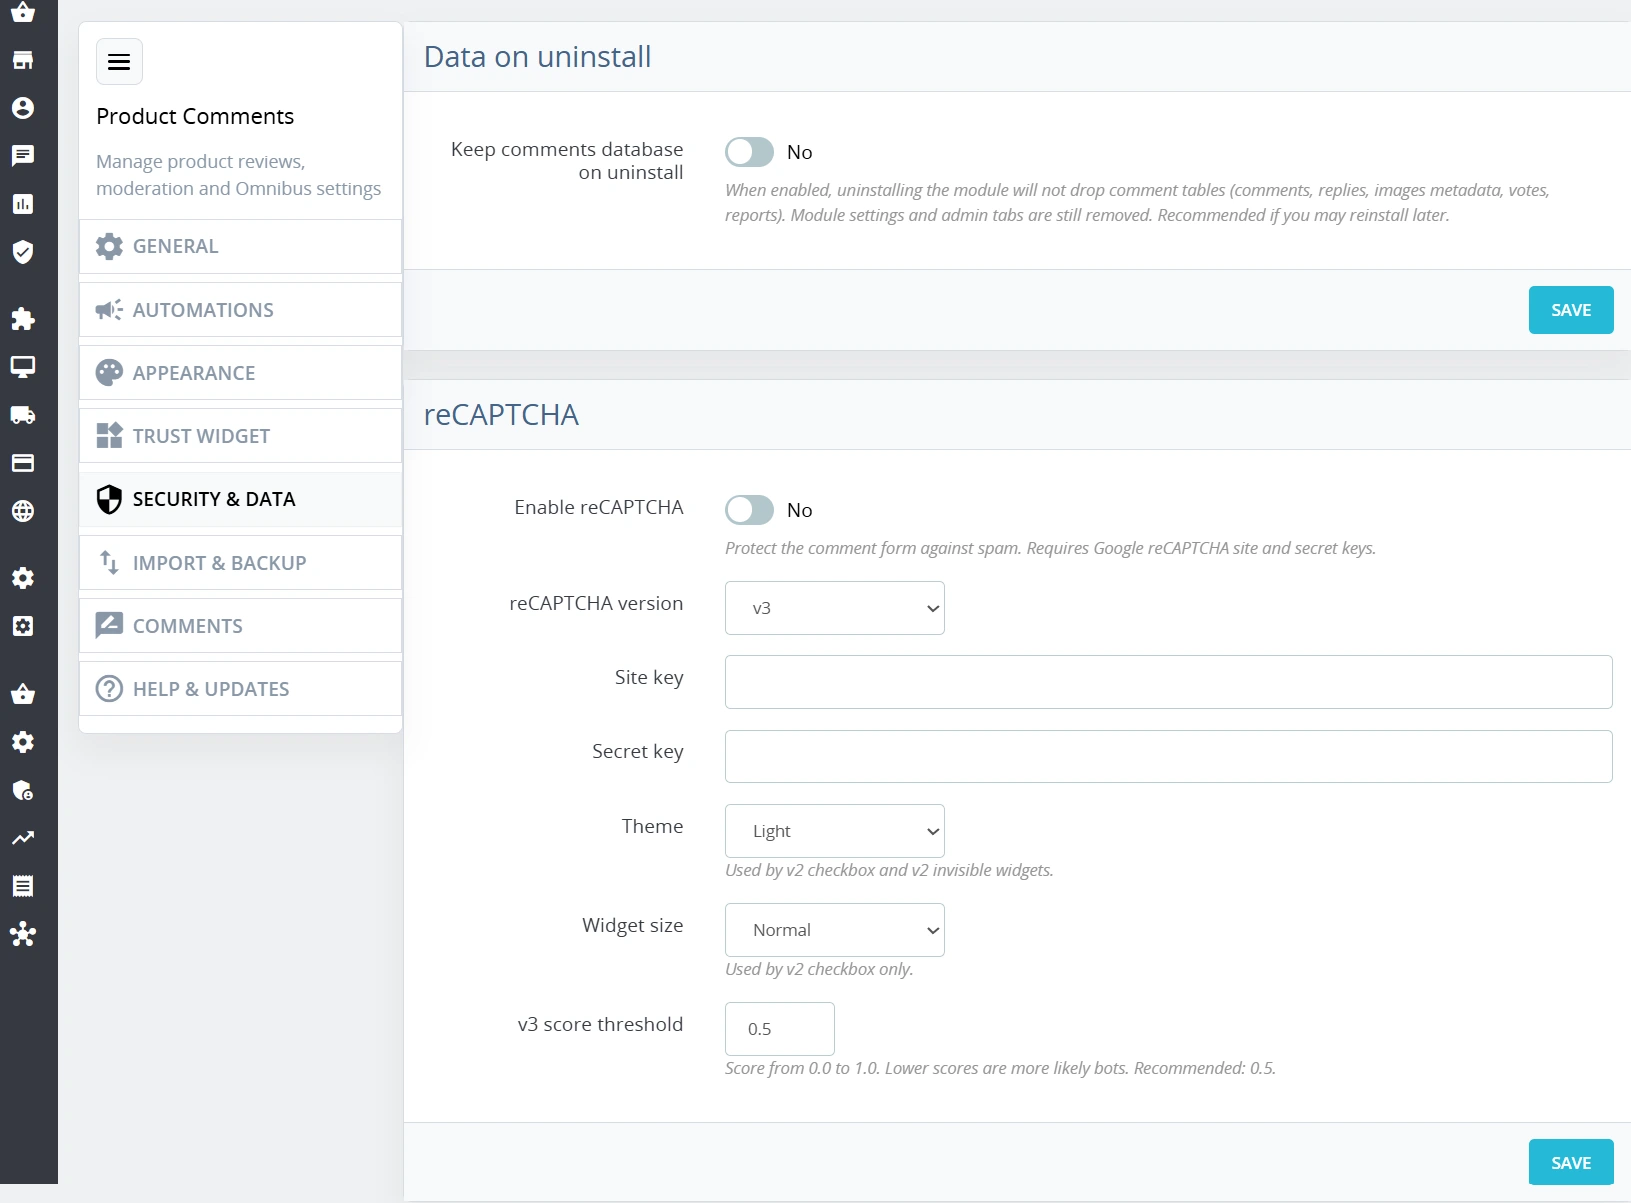Click the 'Used by v2 checkbox only.' hint

(x=819, y=969)
